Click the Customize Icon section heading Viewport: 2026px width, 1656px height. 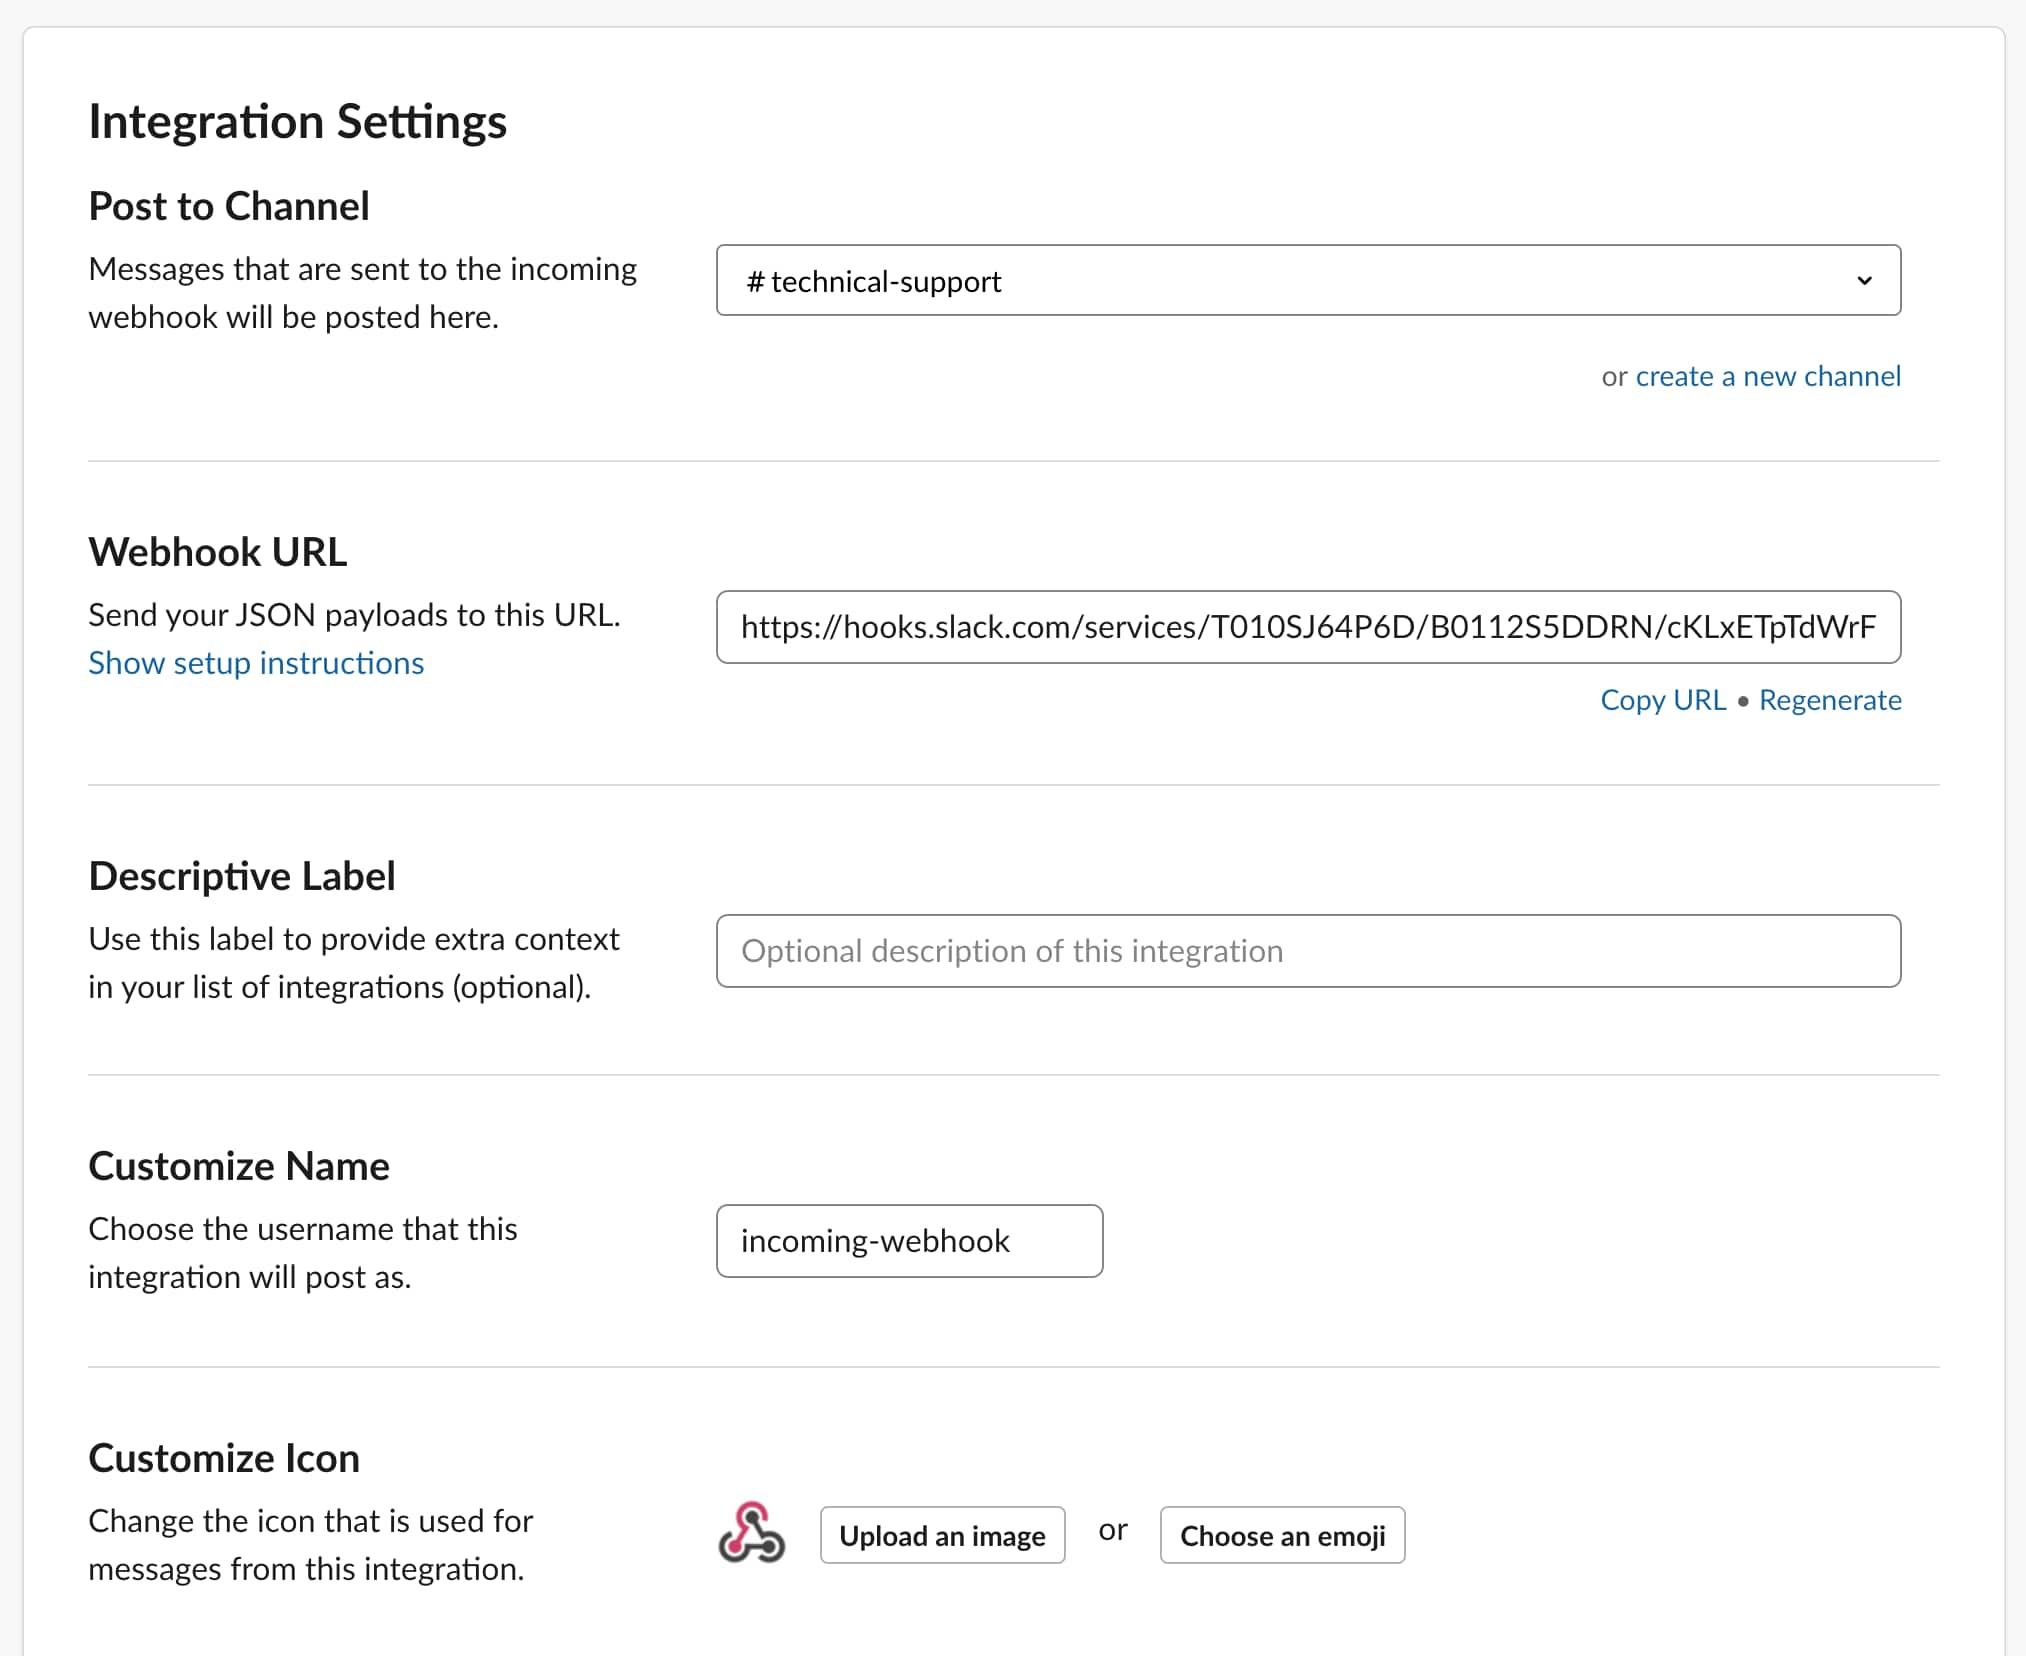tap(224, 1458)
